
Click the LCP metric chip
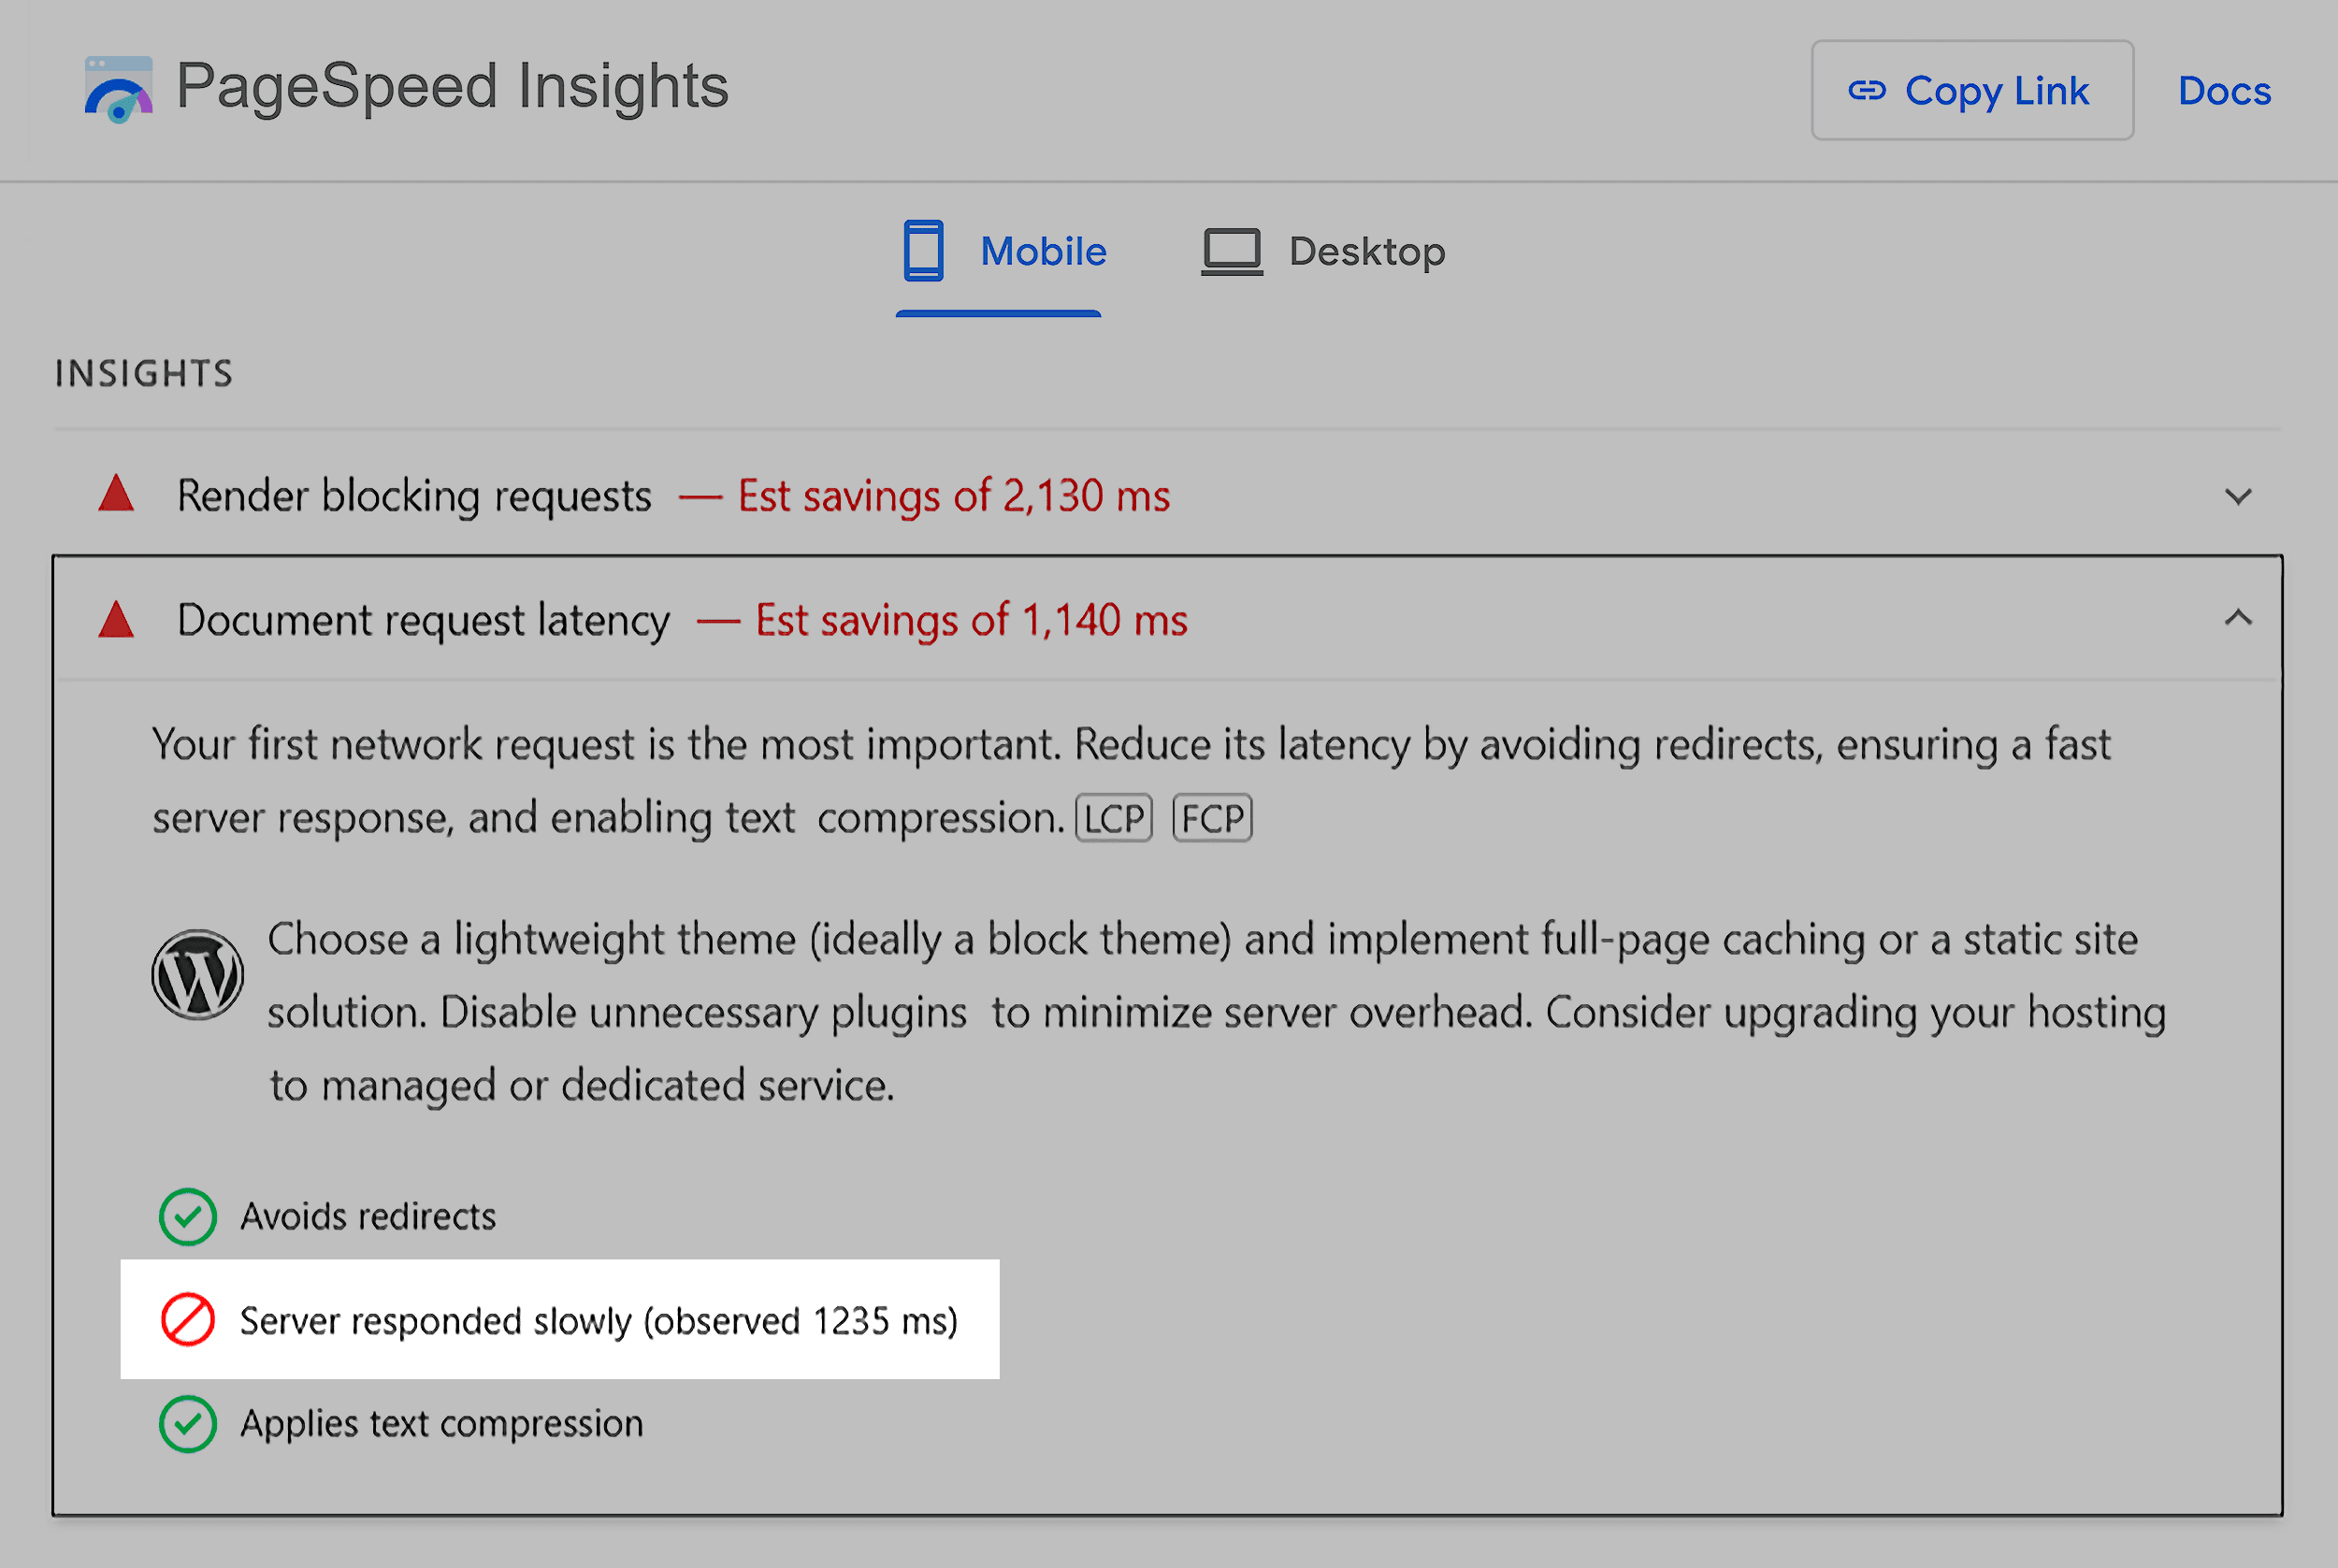(1113, 817)
